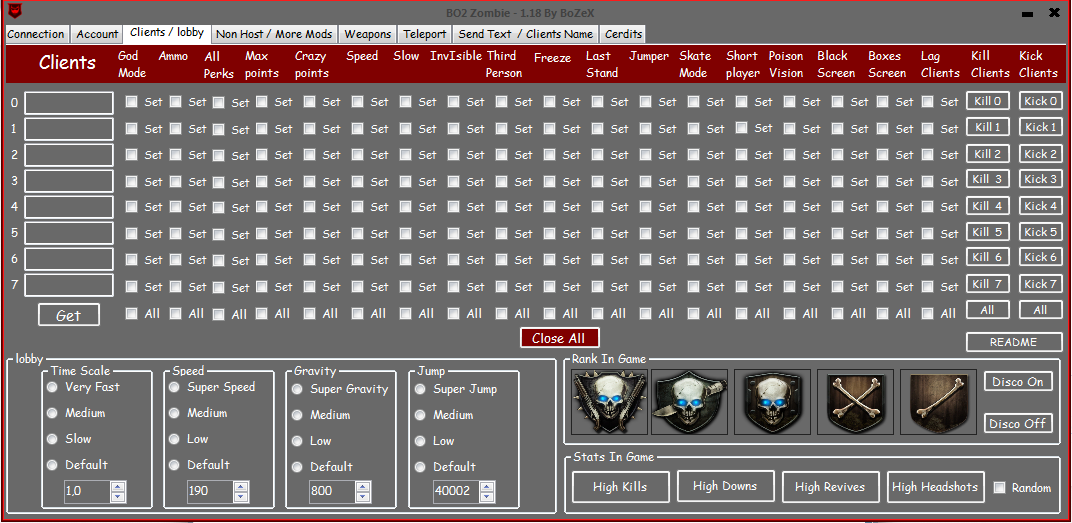Minimize the BO2 Zombie window
This screenshot has width=1072, height=523.
(1027, 13)
